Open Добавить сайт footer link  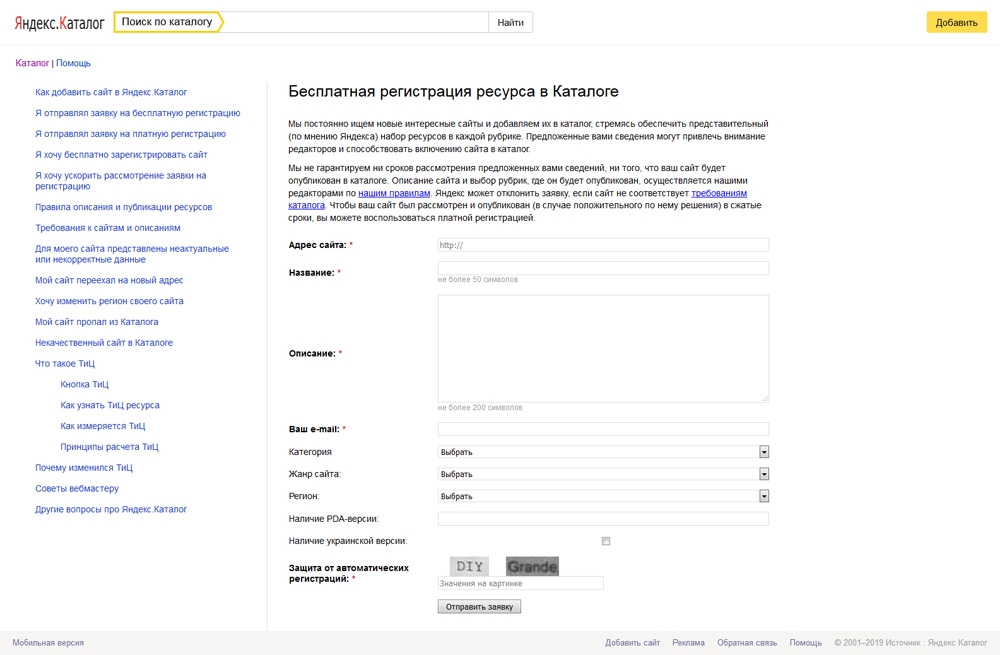click(x=632, y=643)
